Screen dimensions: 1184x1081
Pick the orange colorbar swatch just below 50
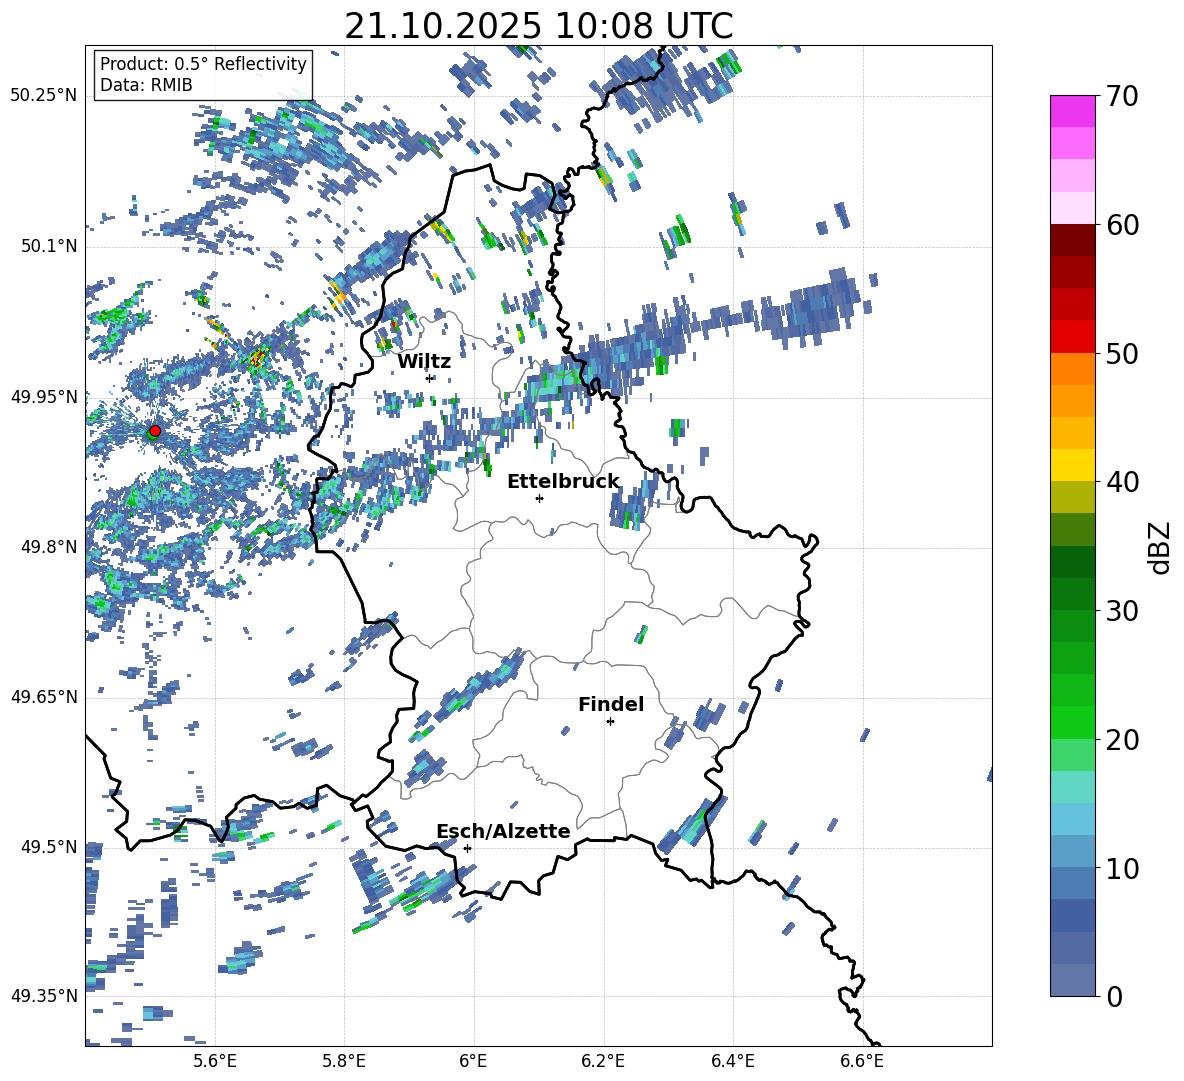(1072, 369)
